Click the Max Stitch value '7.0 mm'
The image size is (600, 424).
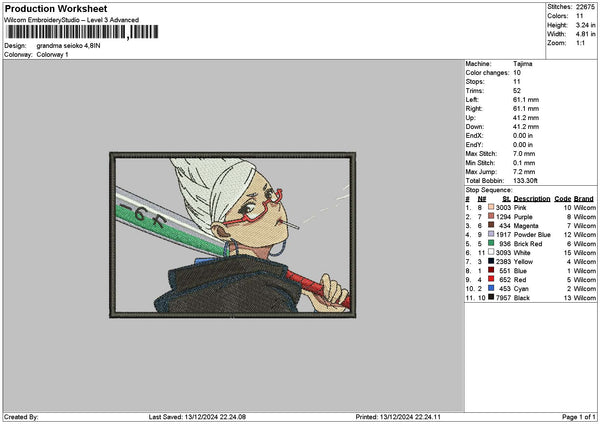[524, 153]
